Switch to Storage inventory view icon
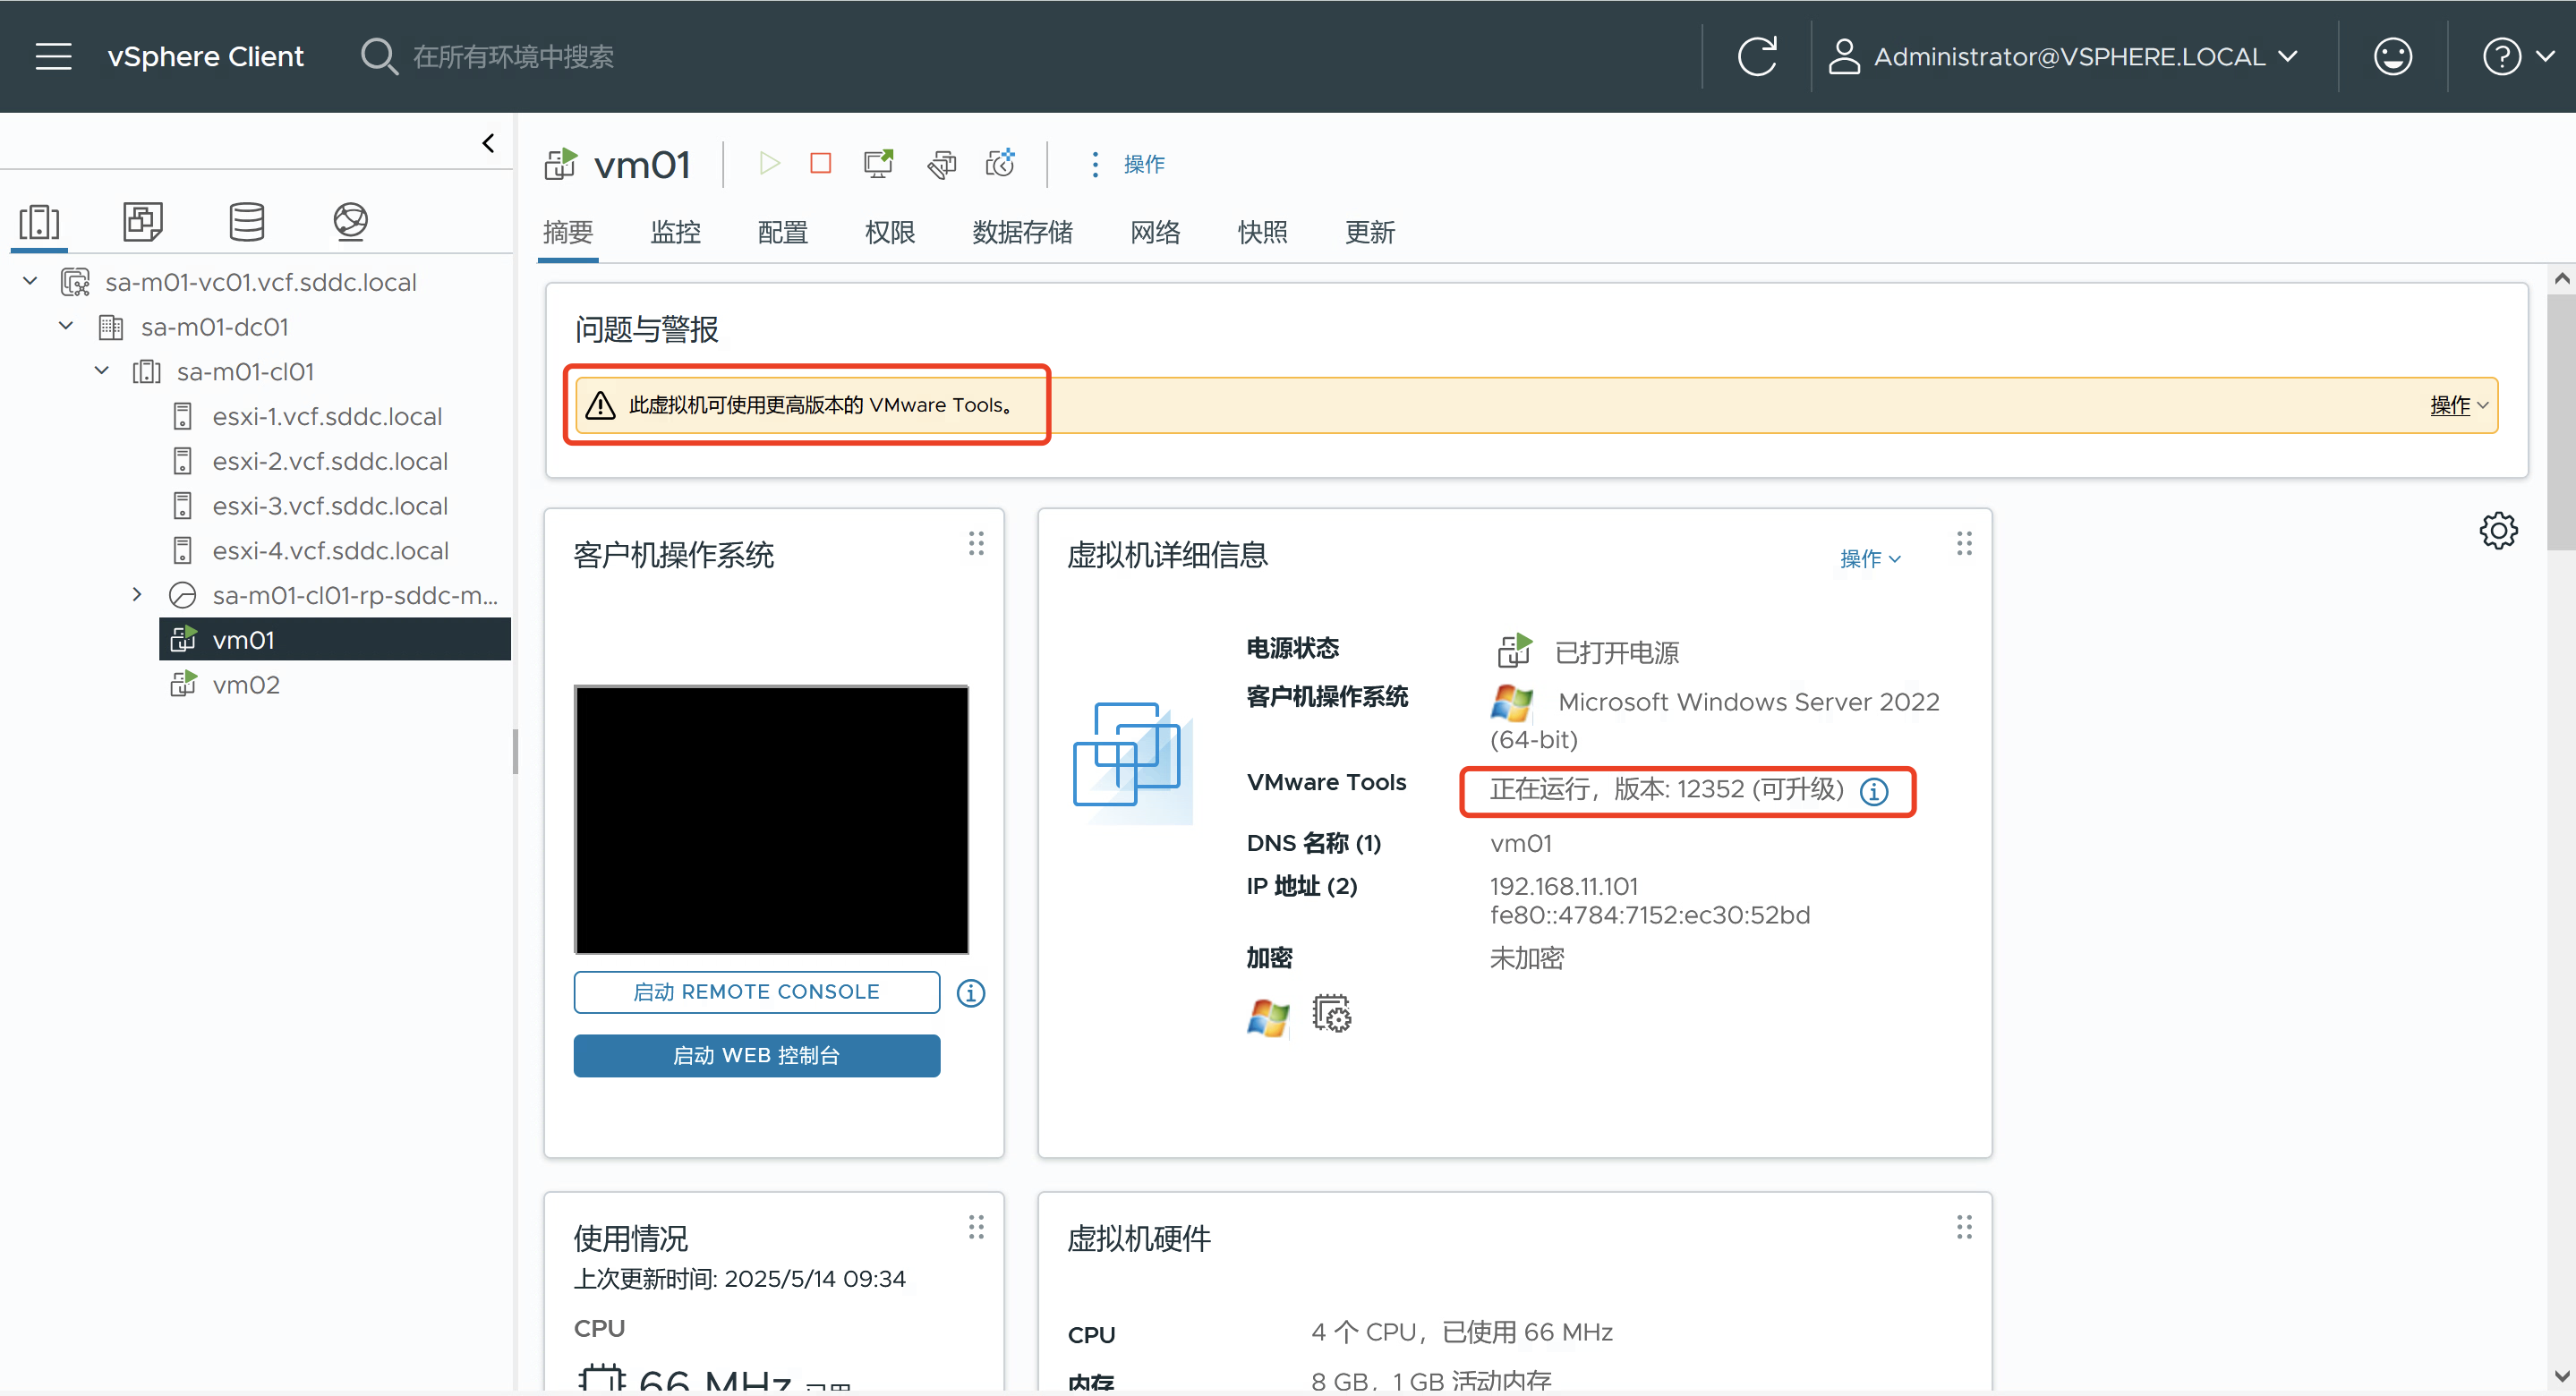2576x1396 pixels. [x=247, y=221]
